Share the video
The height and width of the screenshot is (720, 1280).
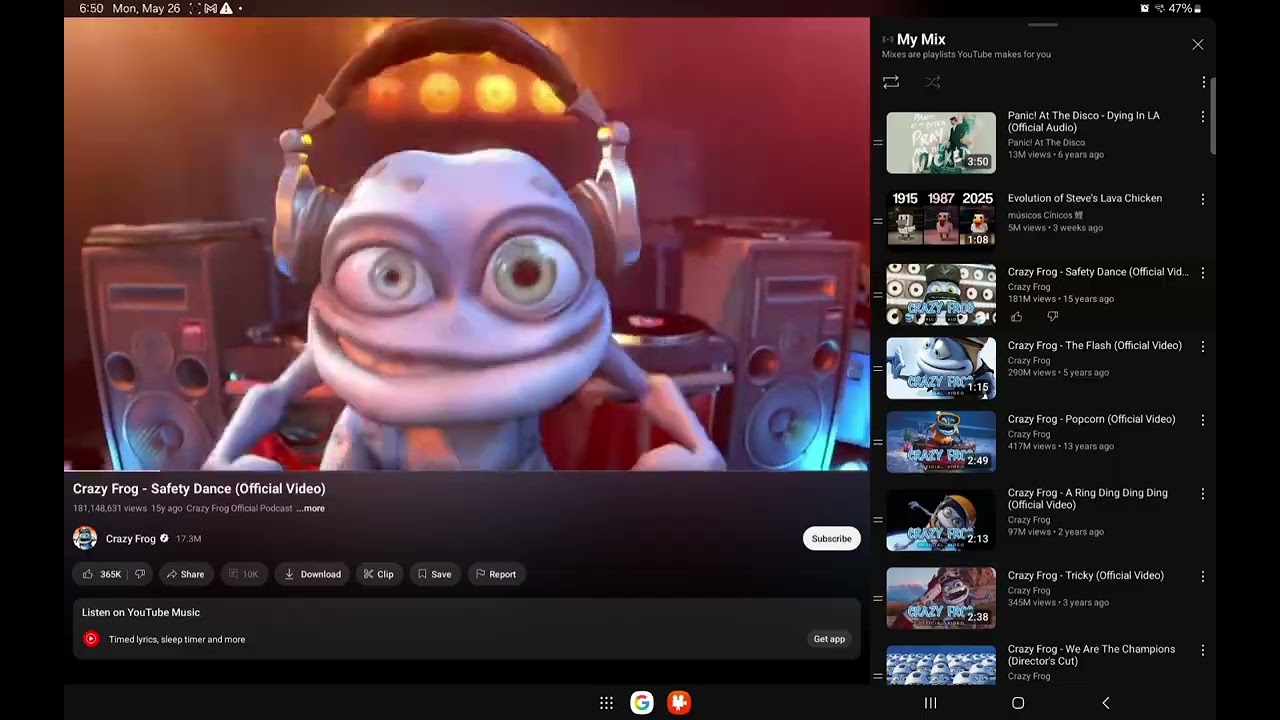click(x=185, y=574)
